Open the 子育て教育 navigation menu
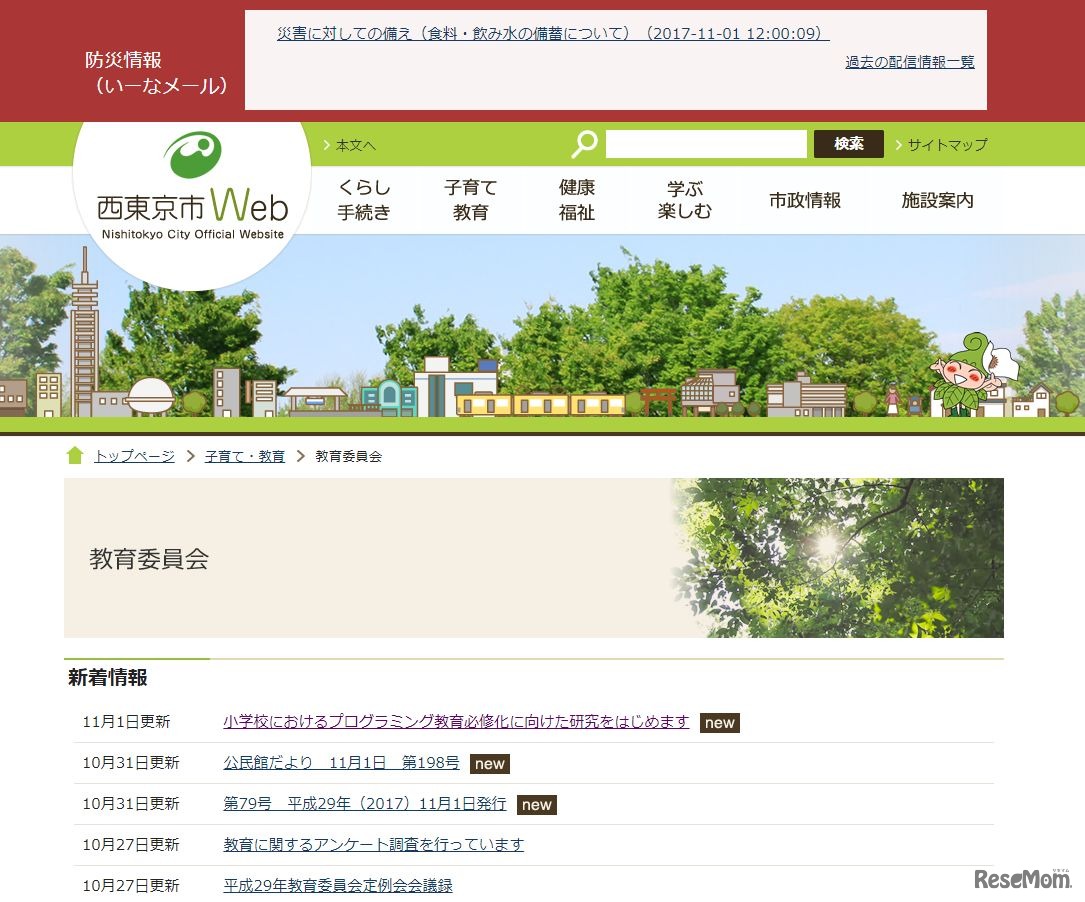This screenshot has height=902, width=1085. point(471,197)
